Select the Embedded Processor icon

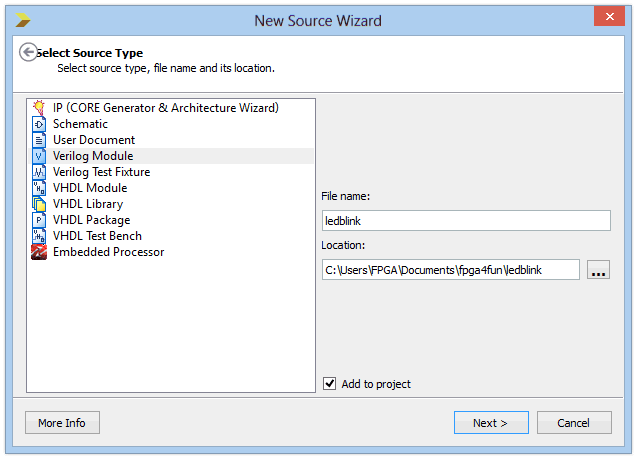tap(39, 252)
